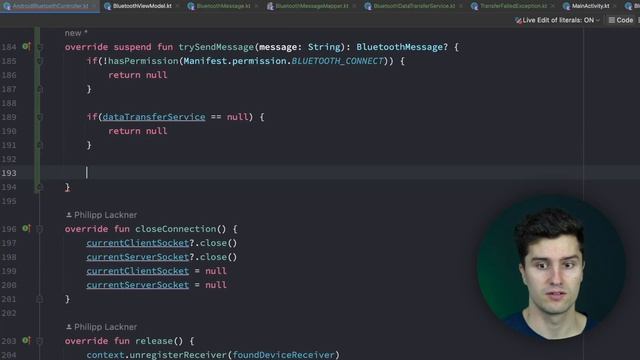Click the Philipp Lackner author hint above release
This screenshot has width=640, height=360.
click(101, 327)
